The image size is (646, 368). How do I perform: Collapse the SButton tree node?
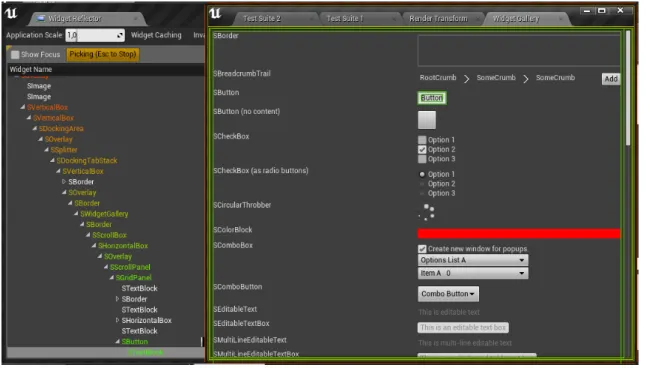point(117,342)
